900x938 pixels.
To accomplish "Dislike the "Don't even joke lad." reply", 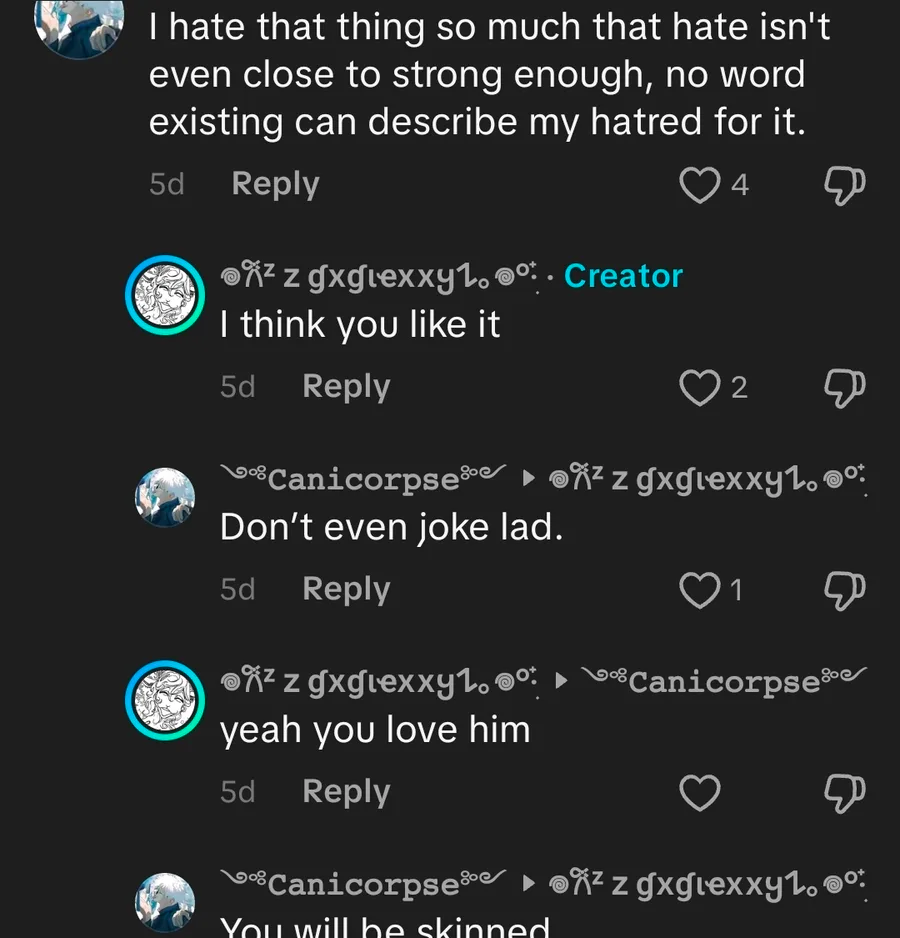I will (x=843, y=590).
